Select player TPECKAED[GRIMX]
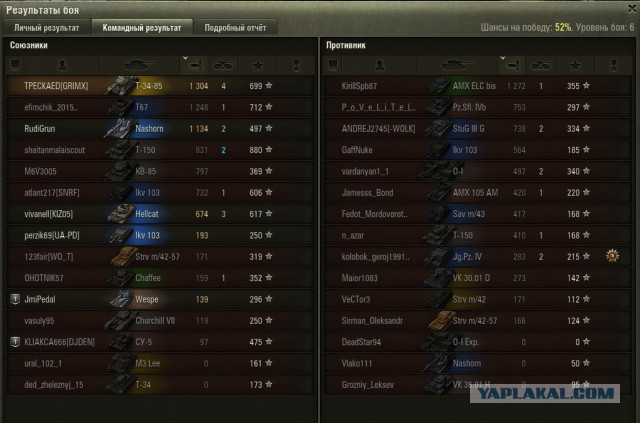The image size is (640, 423). (x=56, y=86)
